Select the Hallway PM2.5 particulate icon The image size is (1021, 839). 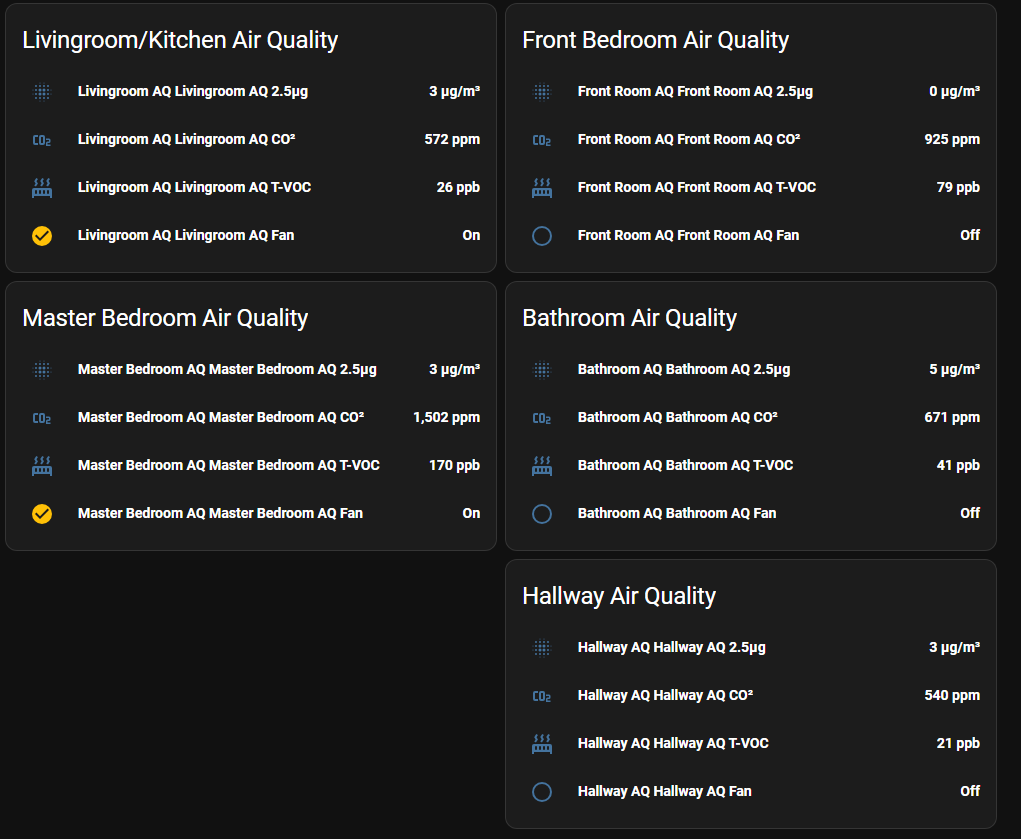541,647
